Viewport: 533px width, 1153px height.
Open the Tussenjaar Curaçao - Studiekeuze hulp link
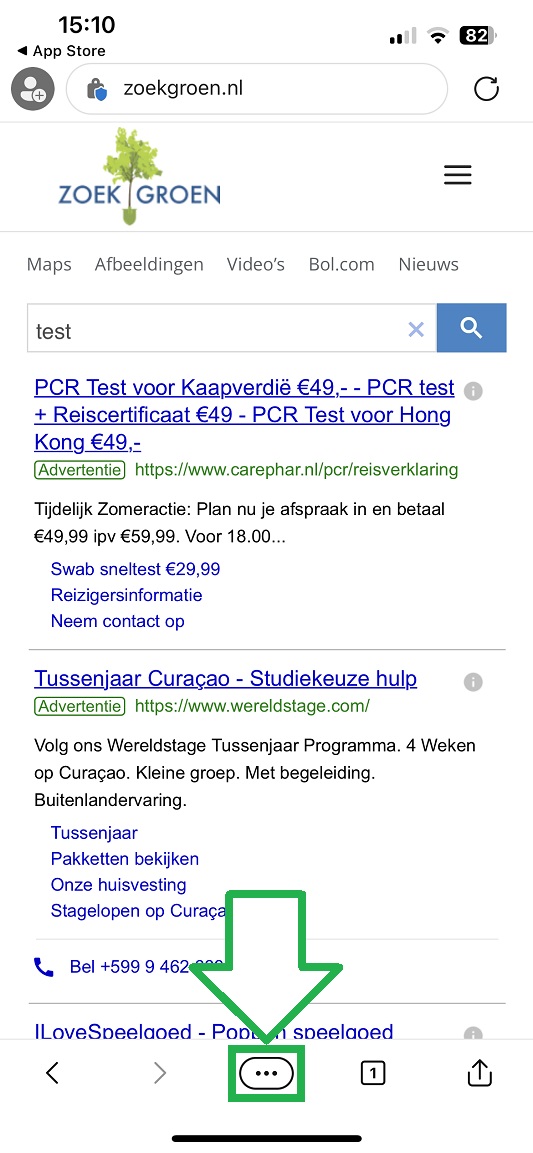(226, 678)
